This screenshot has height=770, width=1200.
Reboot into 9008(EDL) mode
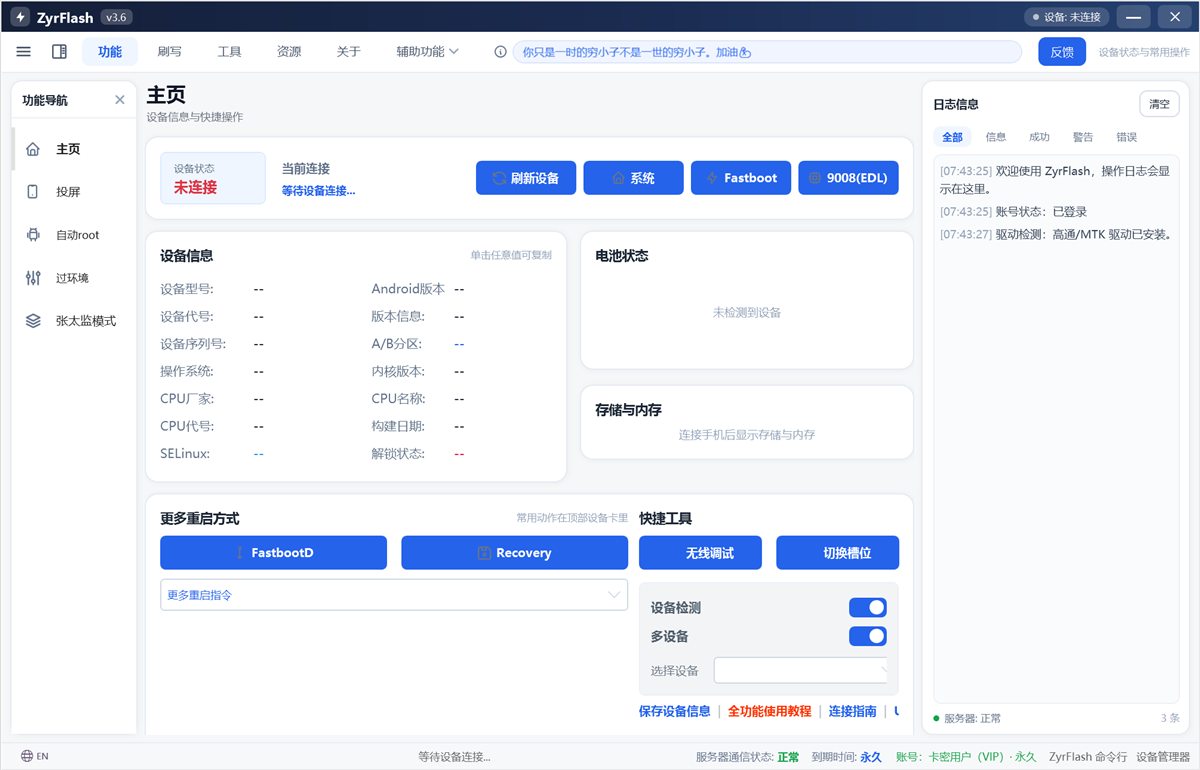(849, 178)
